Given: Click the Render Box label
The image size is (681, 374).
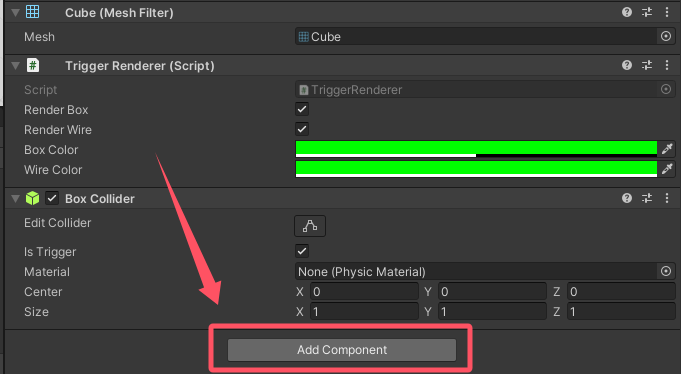Looking at the screenshot, I should pos(56,109).
